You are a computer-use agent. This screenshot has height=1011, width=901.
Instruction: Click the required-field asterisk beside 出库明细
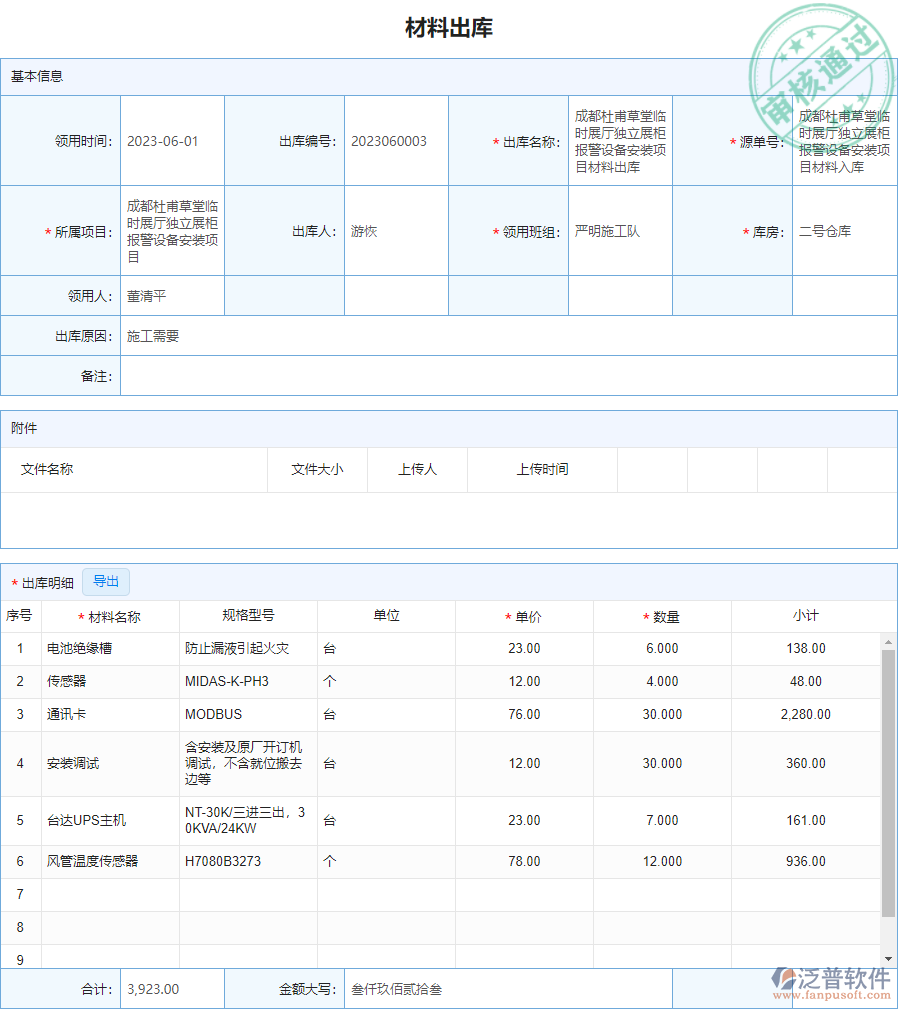(x=14, y=580)
